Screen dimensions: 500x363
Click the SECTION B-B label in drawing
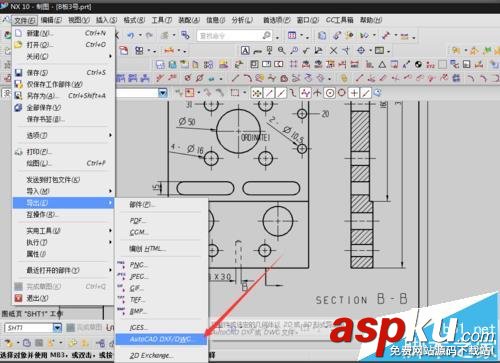(361, 299)
